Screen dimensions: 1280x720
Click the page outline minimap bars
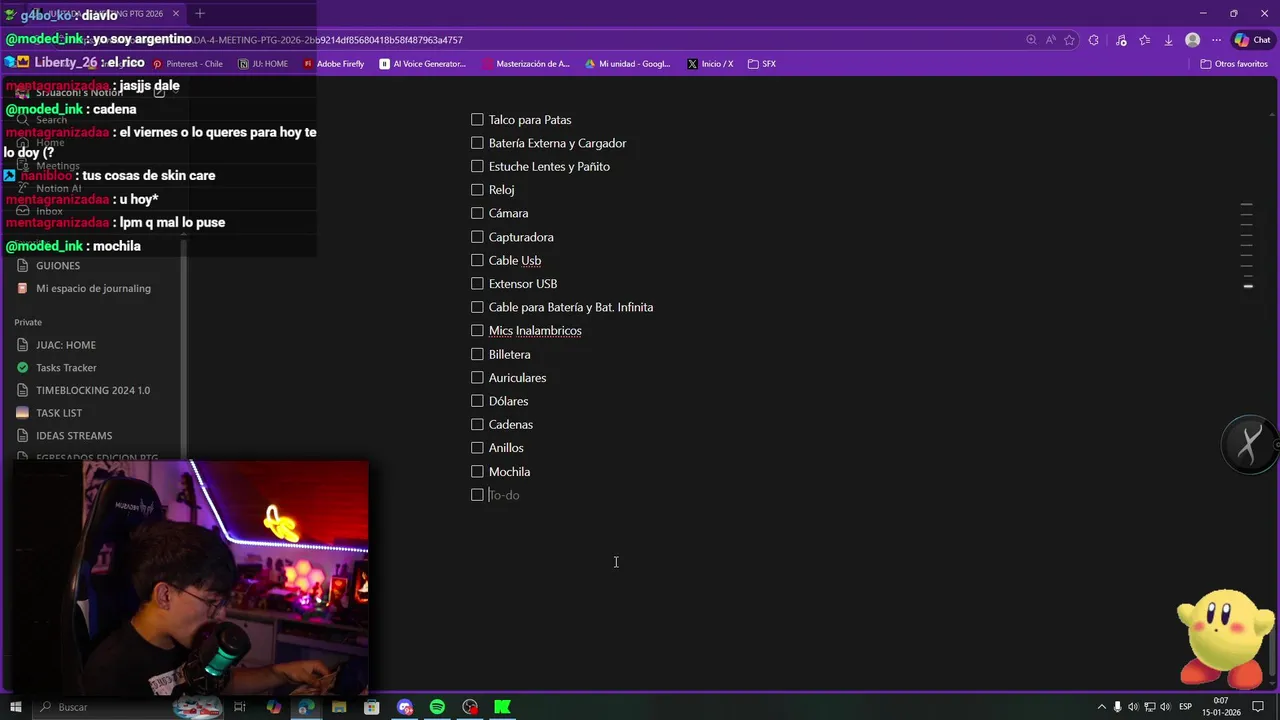[x=1247, y=245]
